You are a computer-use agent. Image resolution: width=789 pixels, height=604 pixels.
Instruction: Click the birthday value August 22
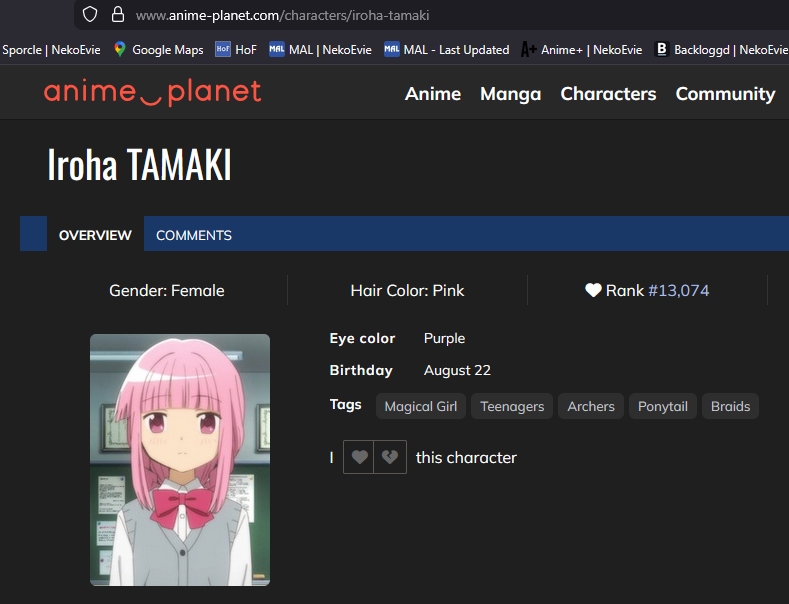(457, 370)
